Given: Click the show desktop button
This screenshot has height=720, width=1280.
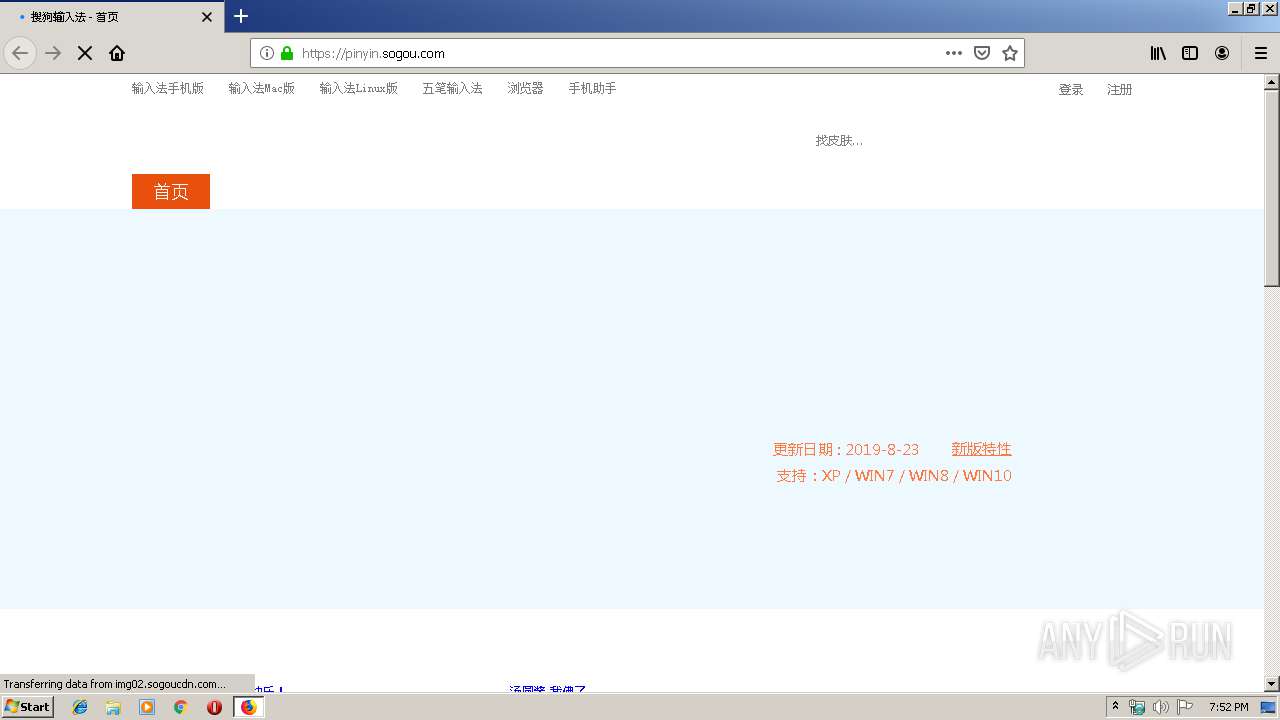Looking at the screenshot, I should (1269, 707).
